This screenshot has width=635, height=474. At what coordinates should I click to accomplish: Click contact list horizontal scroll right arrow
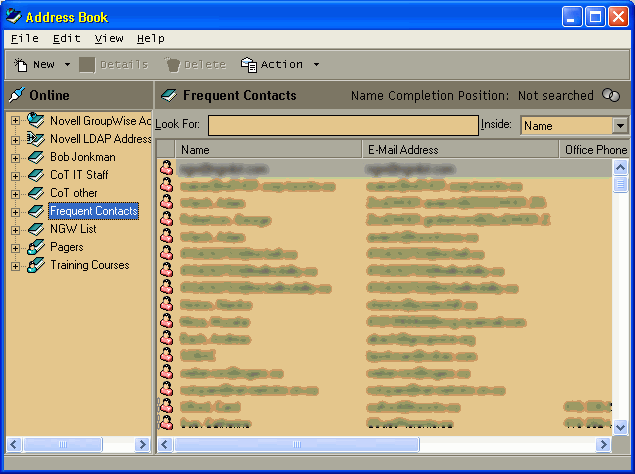tap(603, 444)
